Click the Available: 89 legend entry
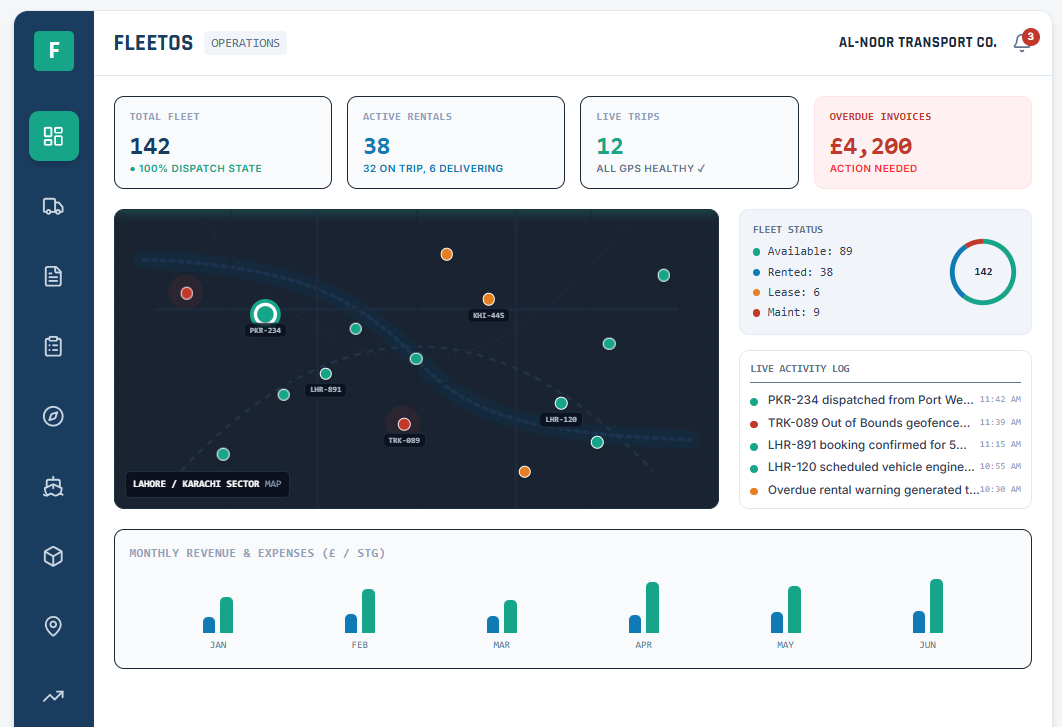Screen dimensions: 1062x727 point(803,251)
